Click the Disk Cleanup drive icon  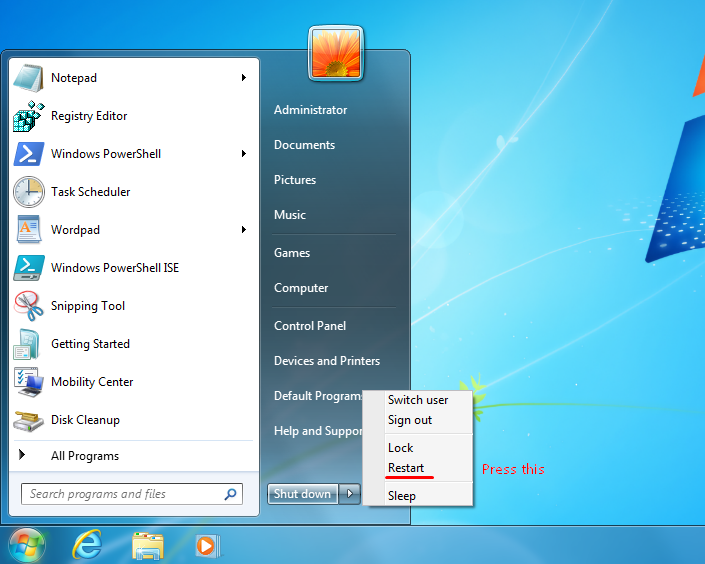(28, 420)
